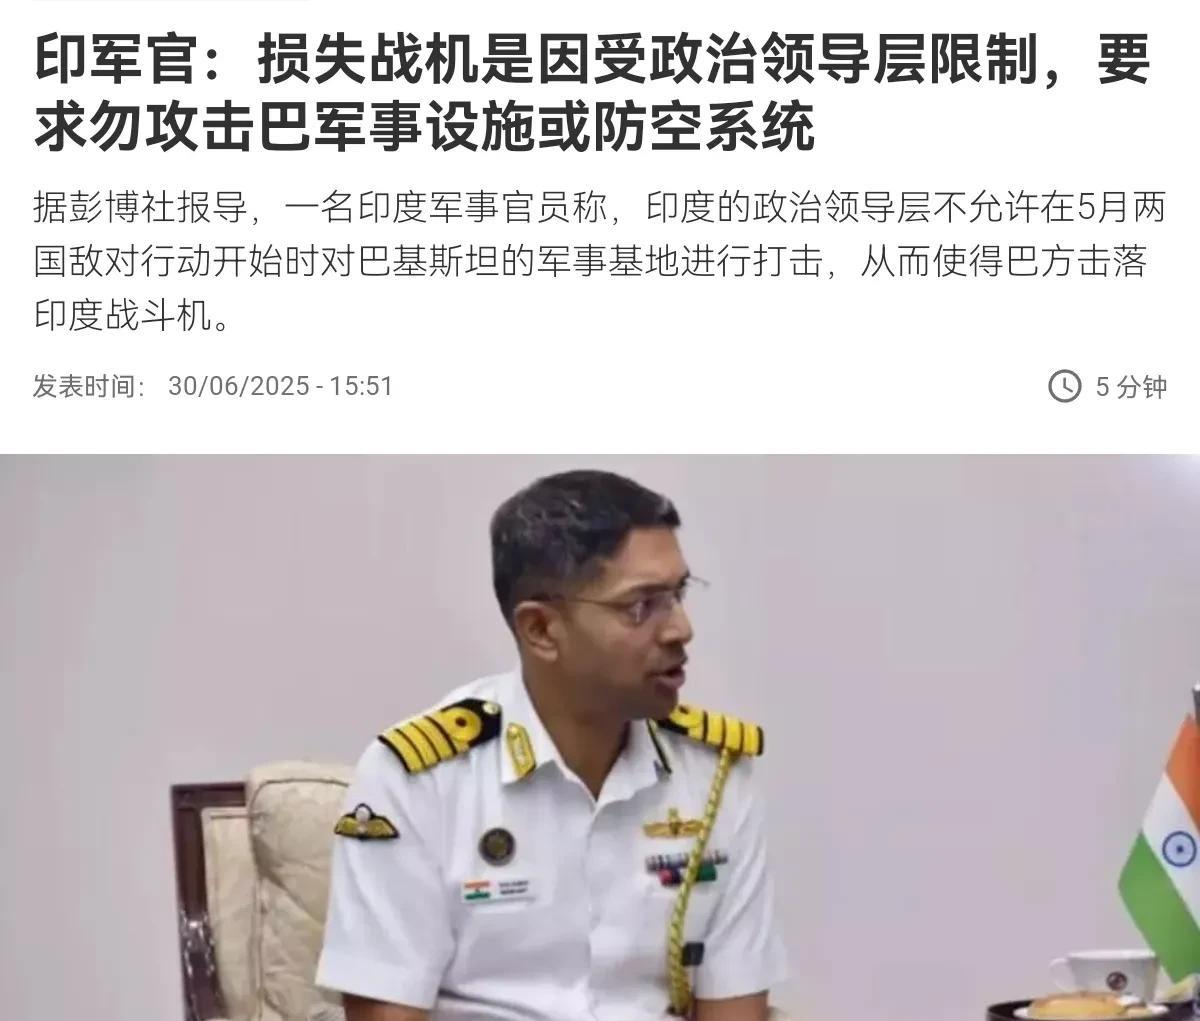Click the publish date 30/06/2025 - 15:51
The width and height of the screenshot is (1200, 1021).
[x=280, y=386]
